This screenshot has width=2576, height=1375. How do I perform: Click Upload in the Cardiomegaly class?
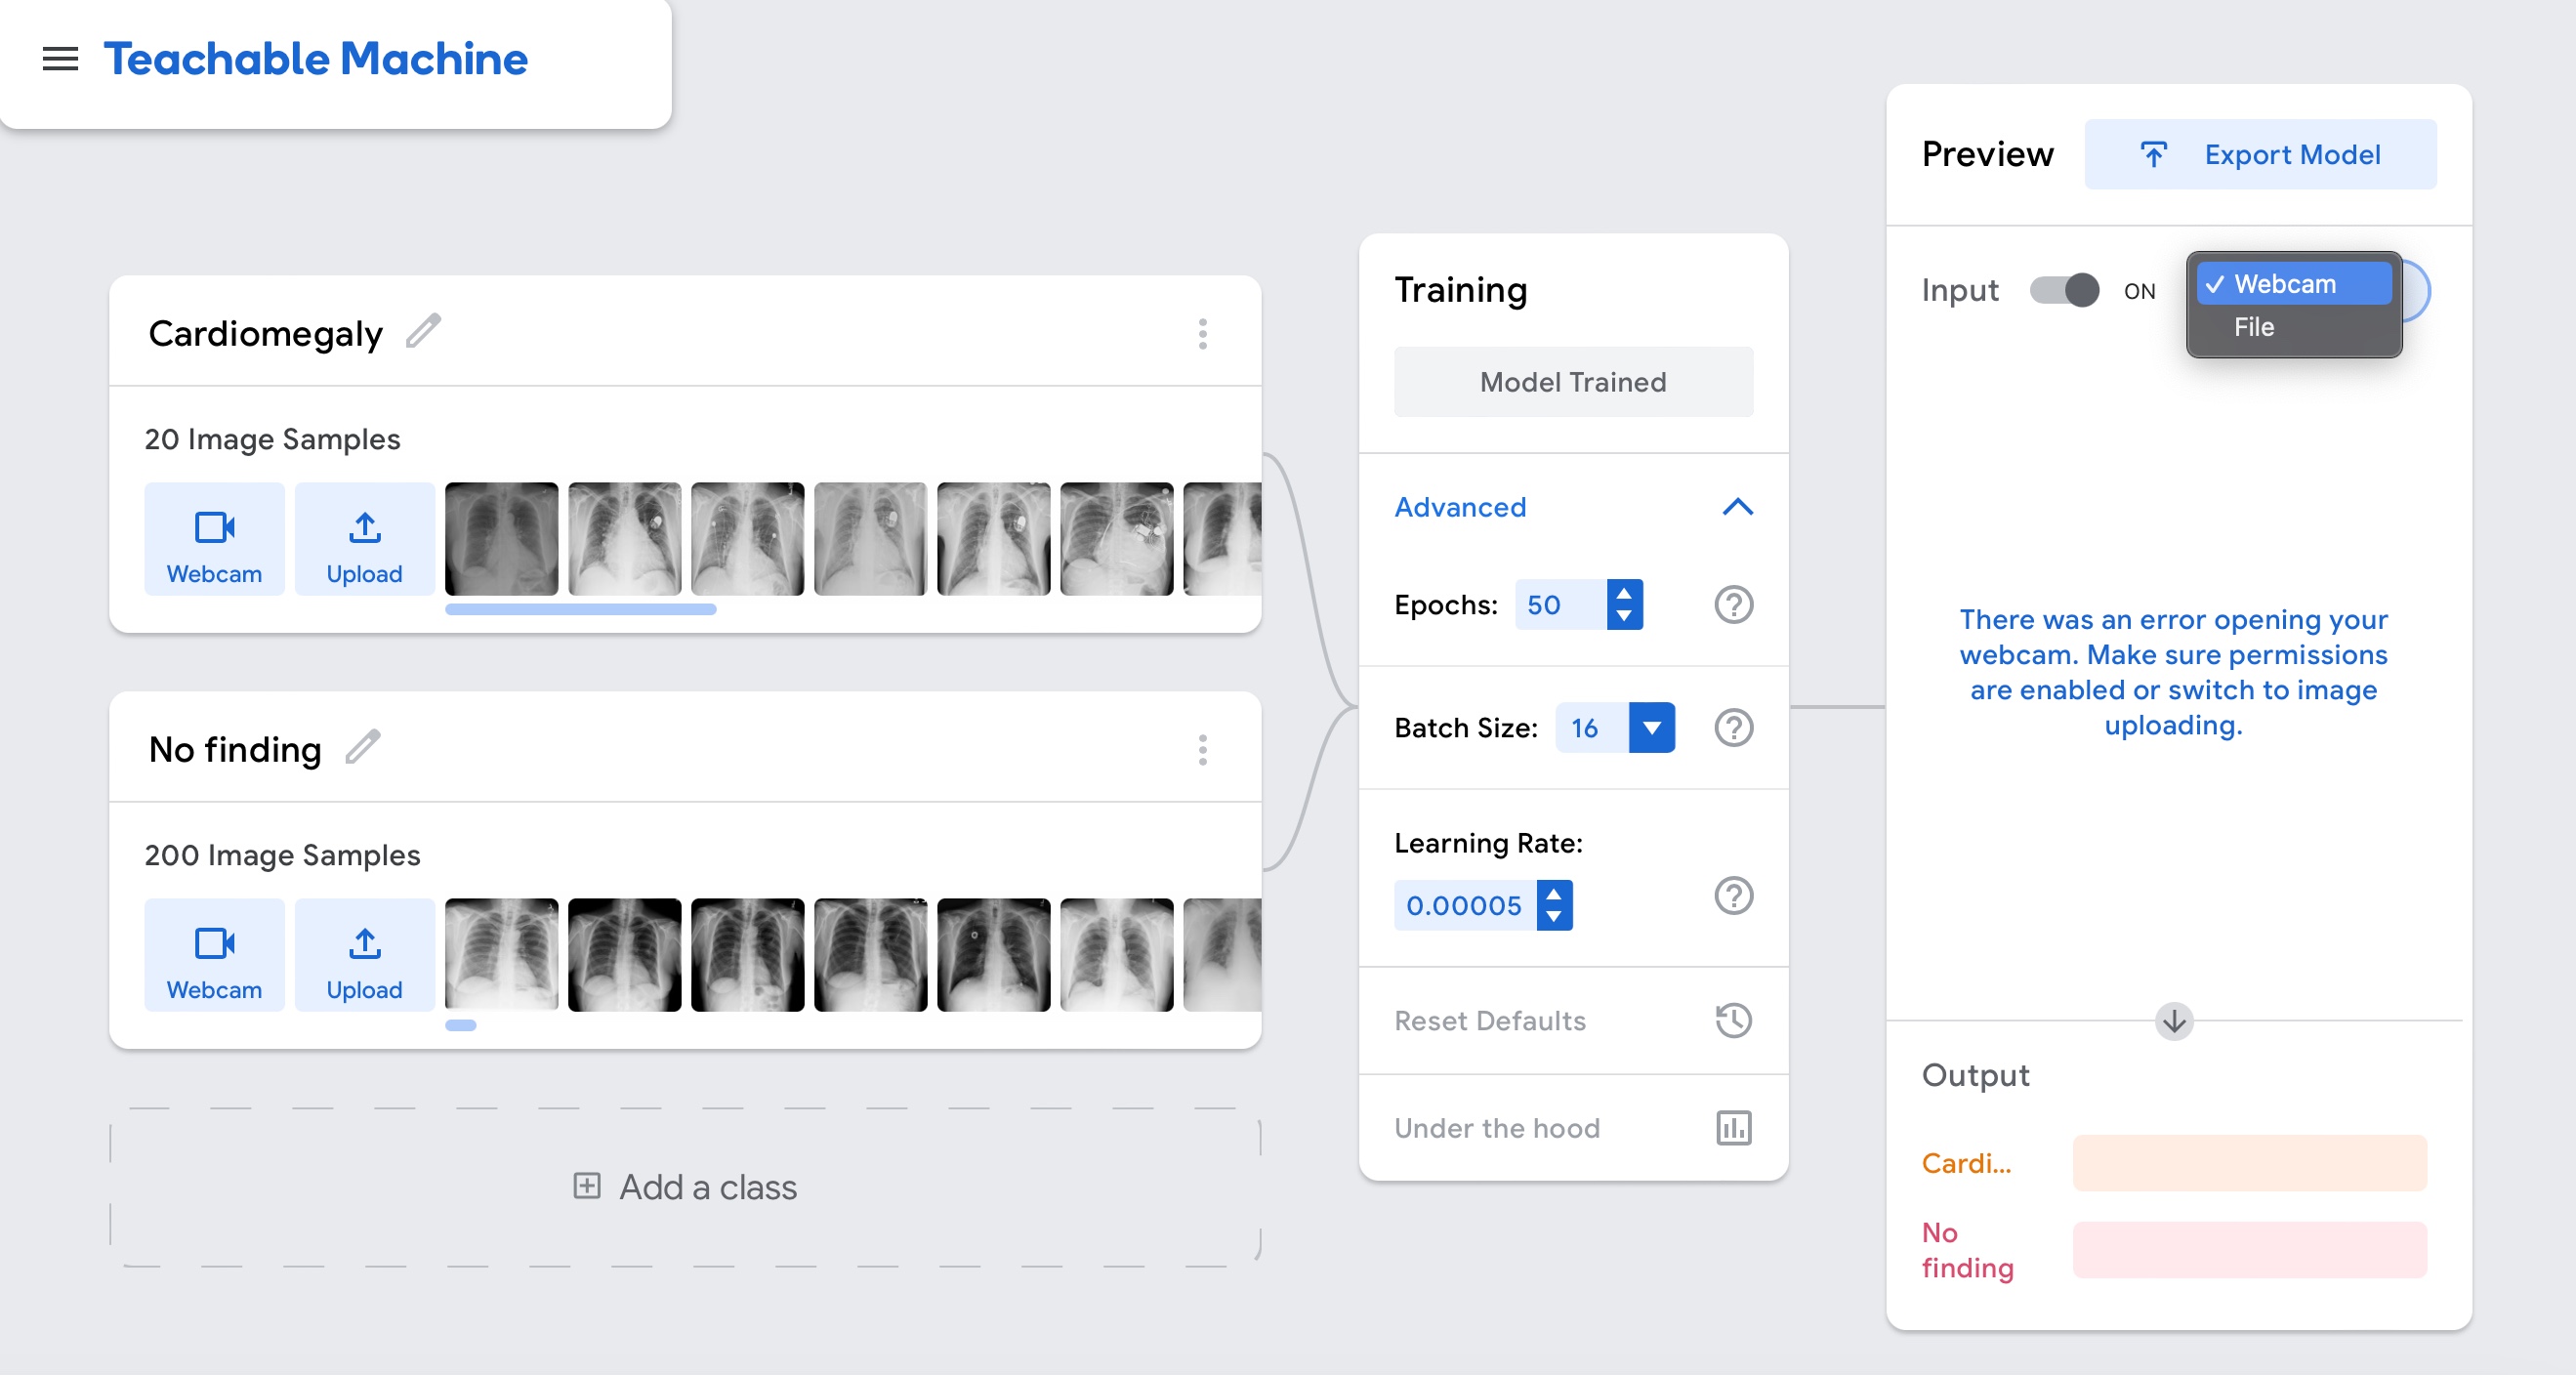[x=364, y=540]
